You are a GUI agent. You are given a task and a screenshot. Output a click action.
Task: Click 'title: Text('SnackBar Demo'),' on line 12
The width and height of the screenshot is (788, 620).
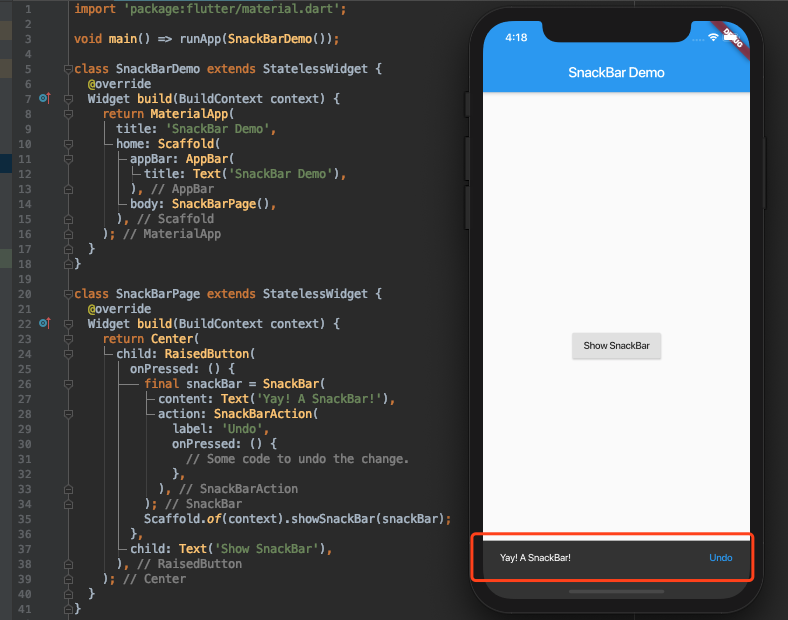tap(245, 174)
